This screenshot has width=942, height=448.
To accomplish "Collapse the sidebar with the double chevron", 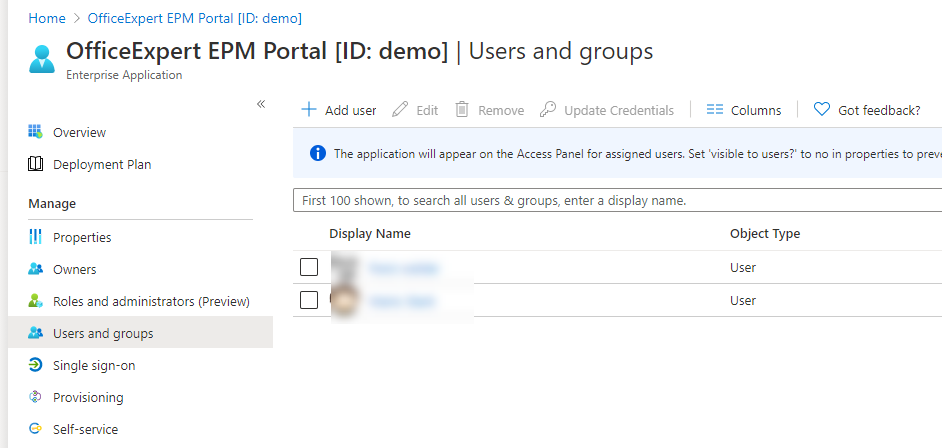I will 261,104.
